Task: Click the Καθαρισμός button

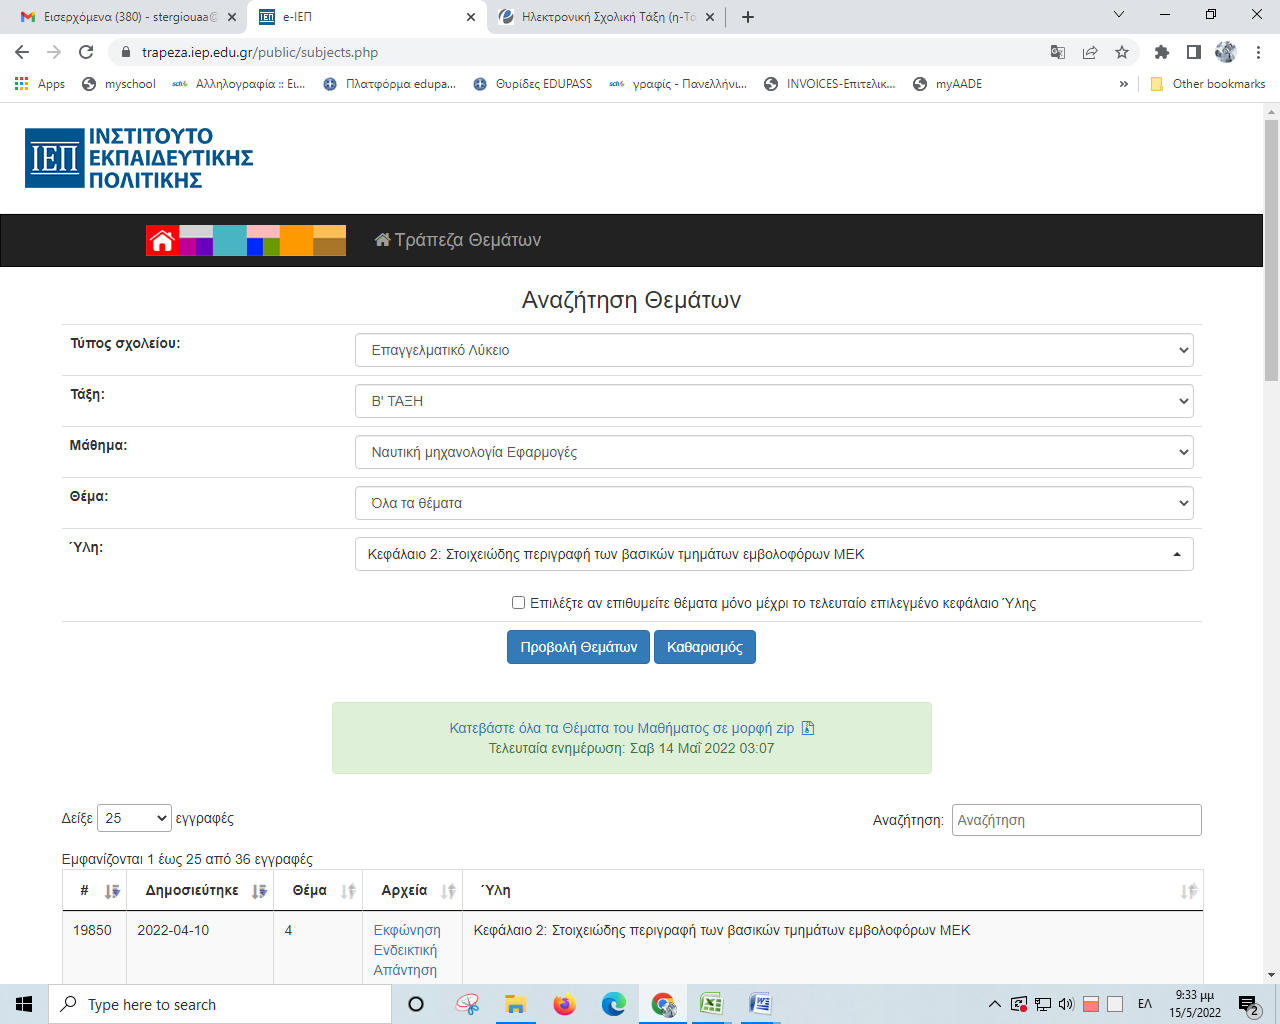Action: pos(704,647)
